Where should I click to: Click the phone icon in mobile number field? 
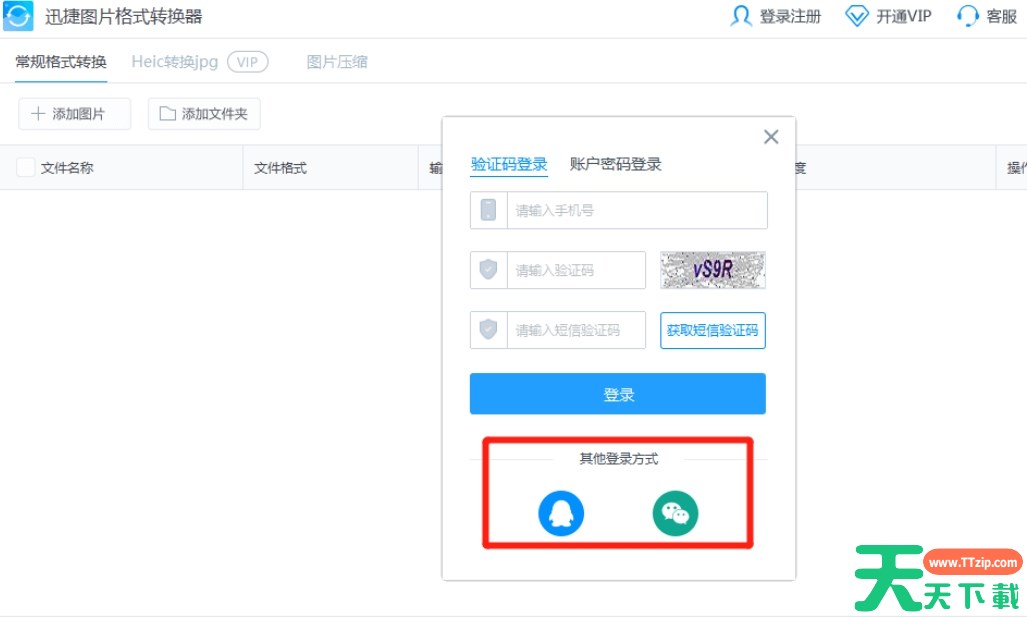click(x=487, y=210)
